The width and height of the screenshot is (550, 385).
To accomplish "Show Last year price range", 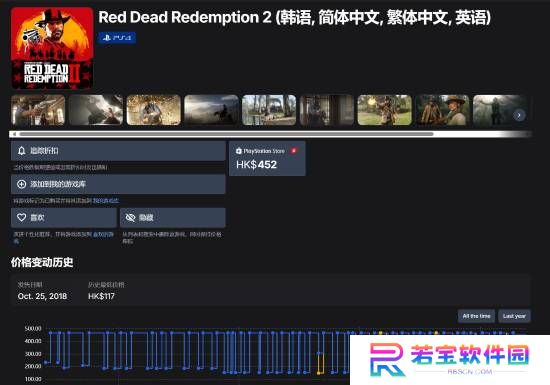I will click(514, 316).
